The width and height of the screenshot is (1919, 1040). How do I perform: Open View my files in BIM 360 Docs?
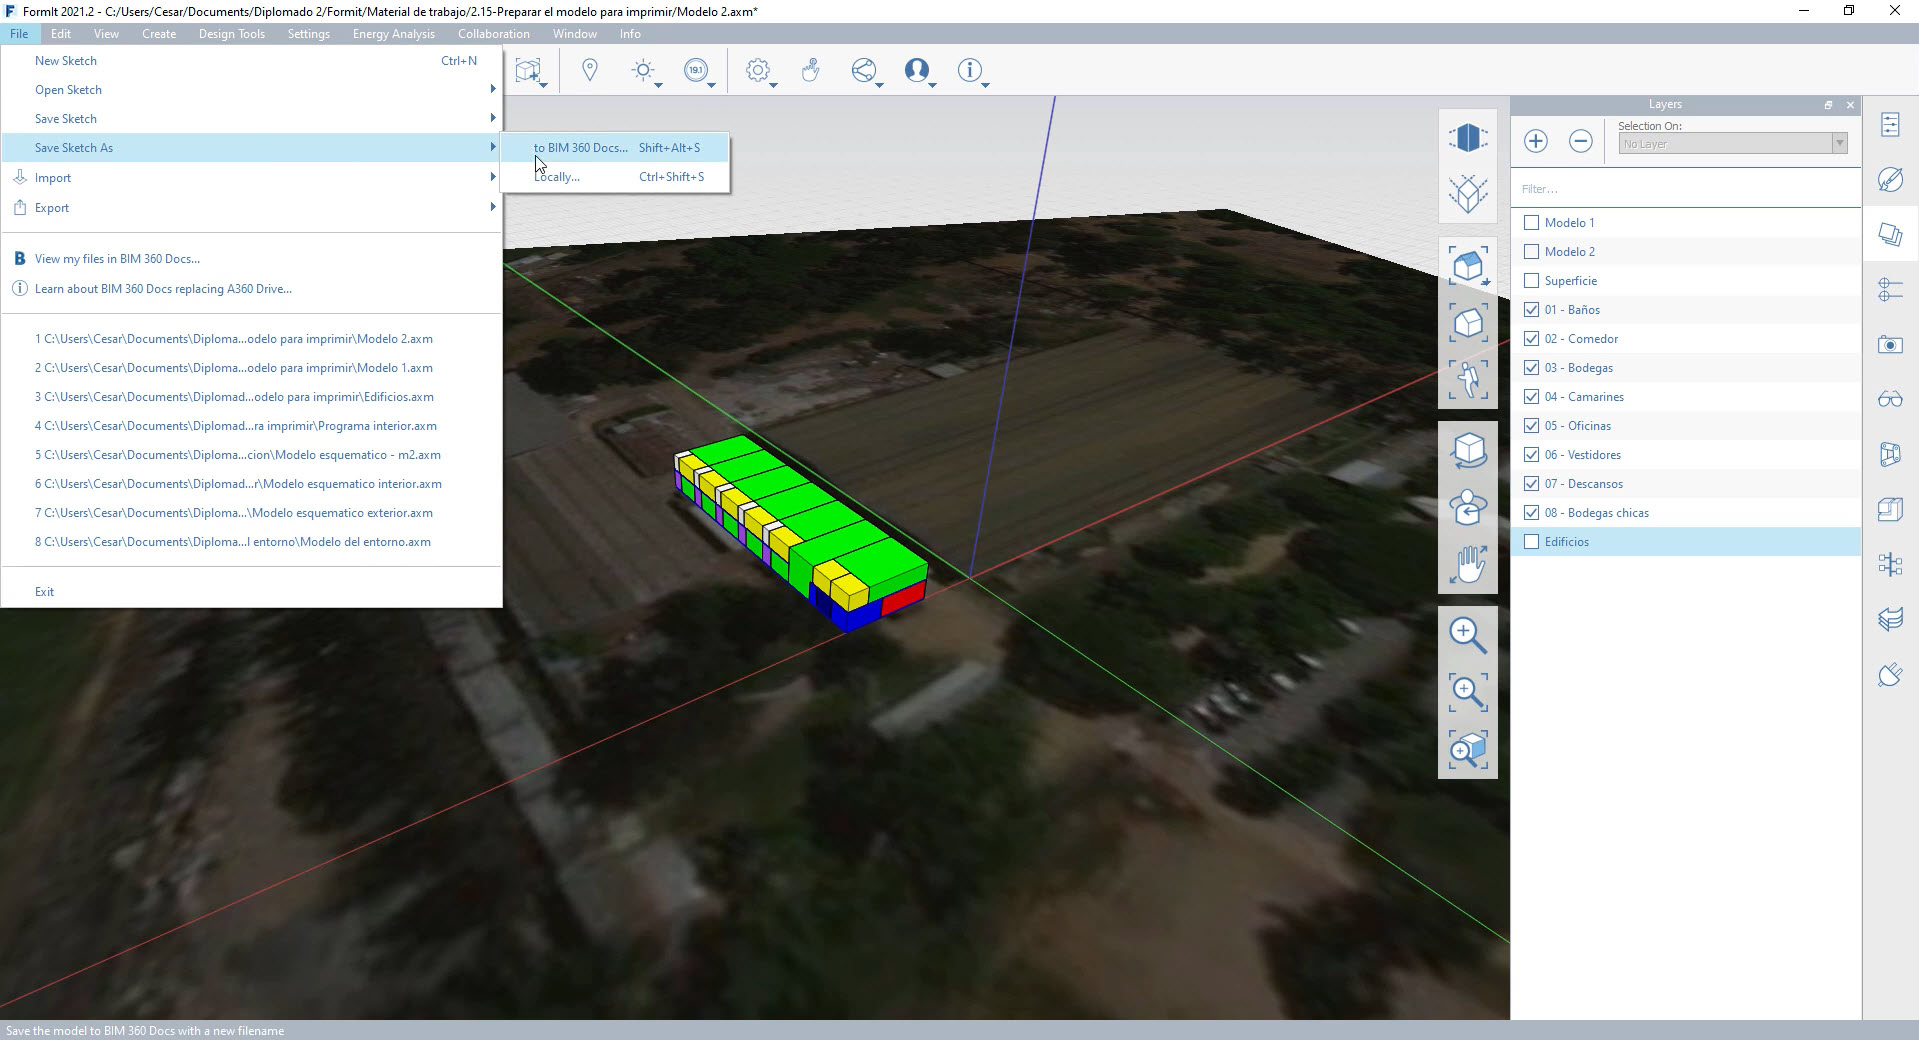click(x=117, y=259)
